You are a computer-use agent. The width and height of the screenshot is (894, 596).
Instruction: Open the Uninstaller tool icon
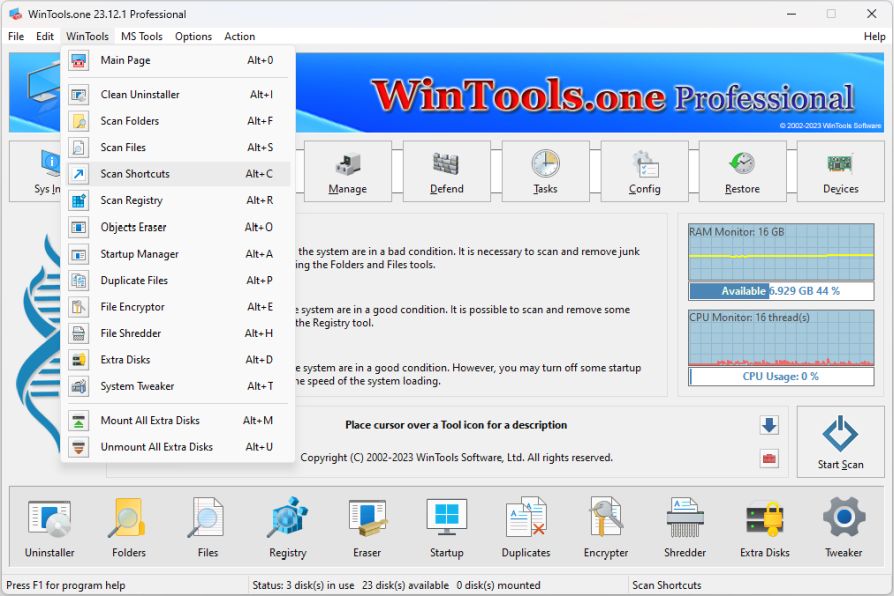[50, 526]
